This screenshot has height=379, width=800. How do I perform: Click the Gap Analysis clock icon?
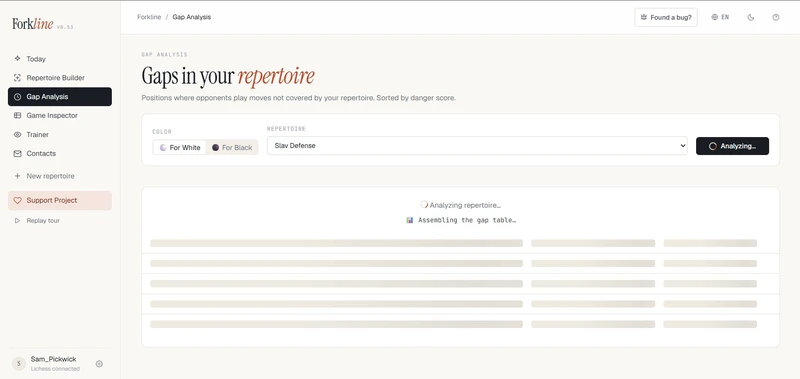point(17,96)
